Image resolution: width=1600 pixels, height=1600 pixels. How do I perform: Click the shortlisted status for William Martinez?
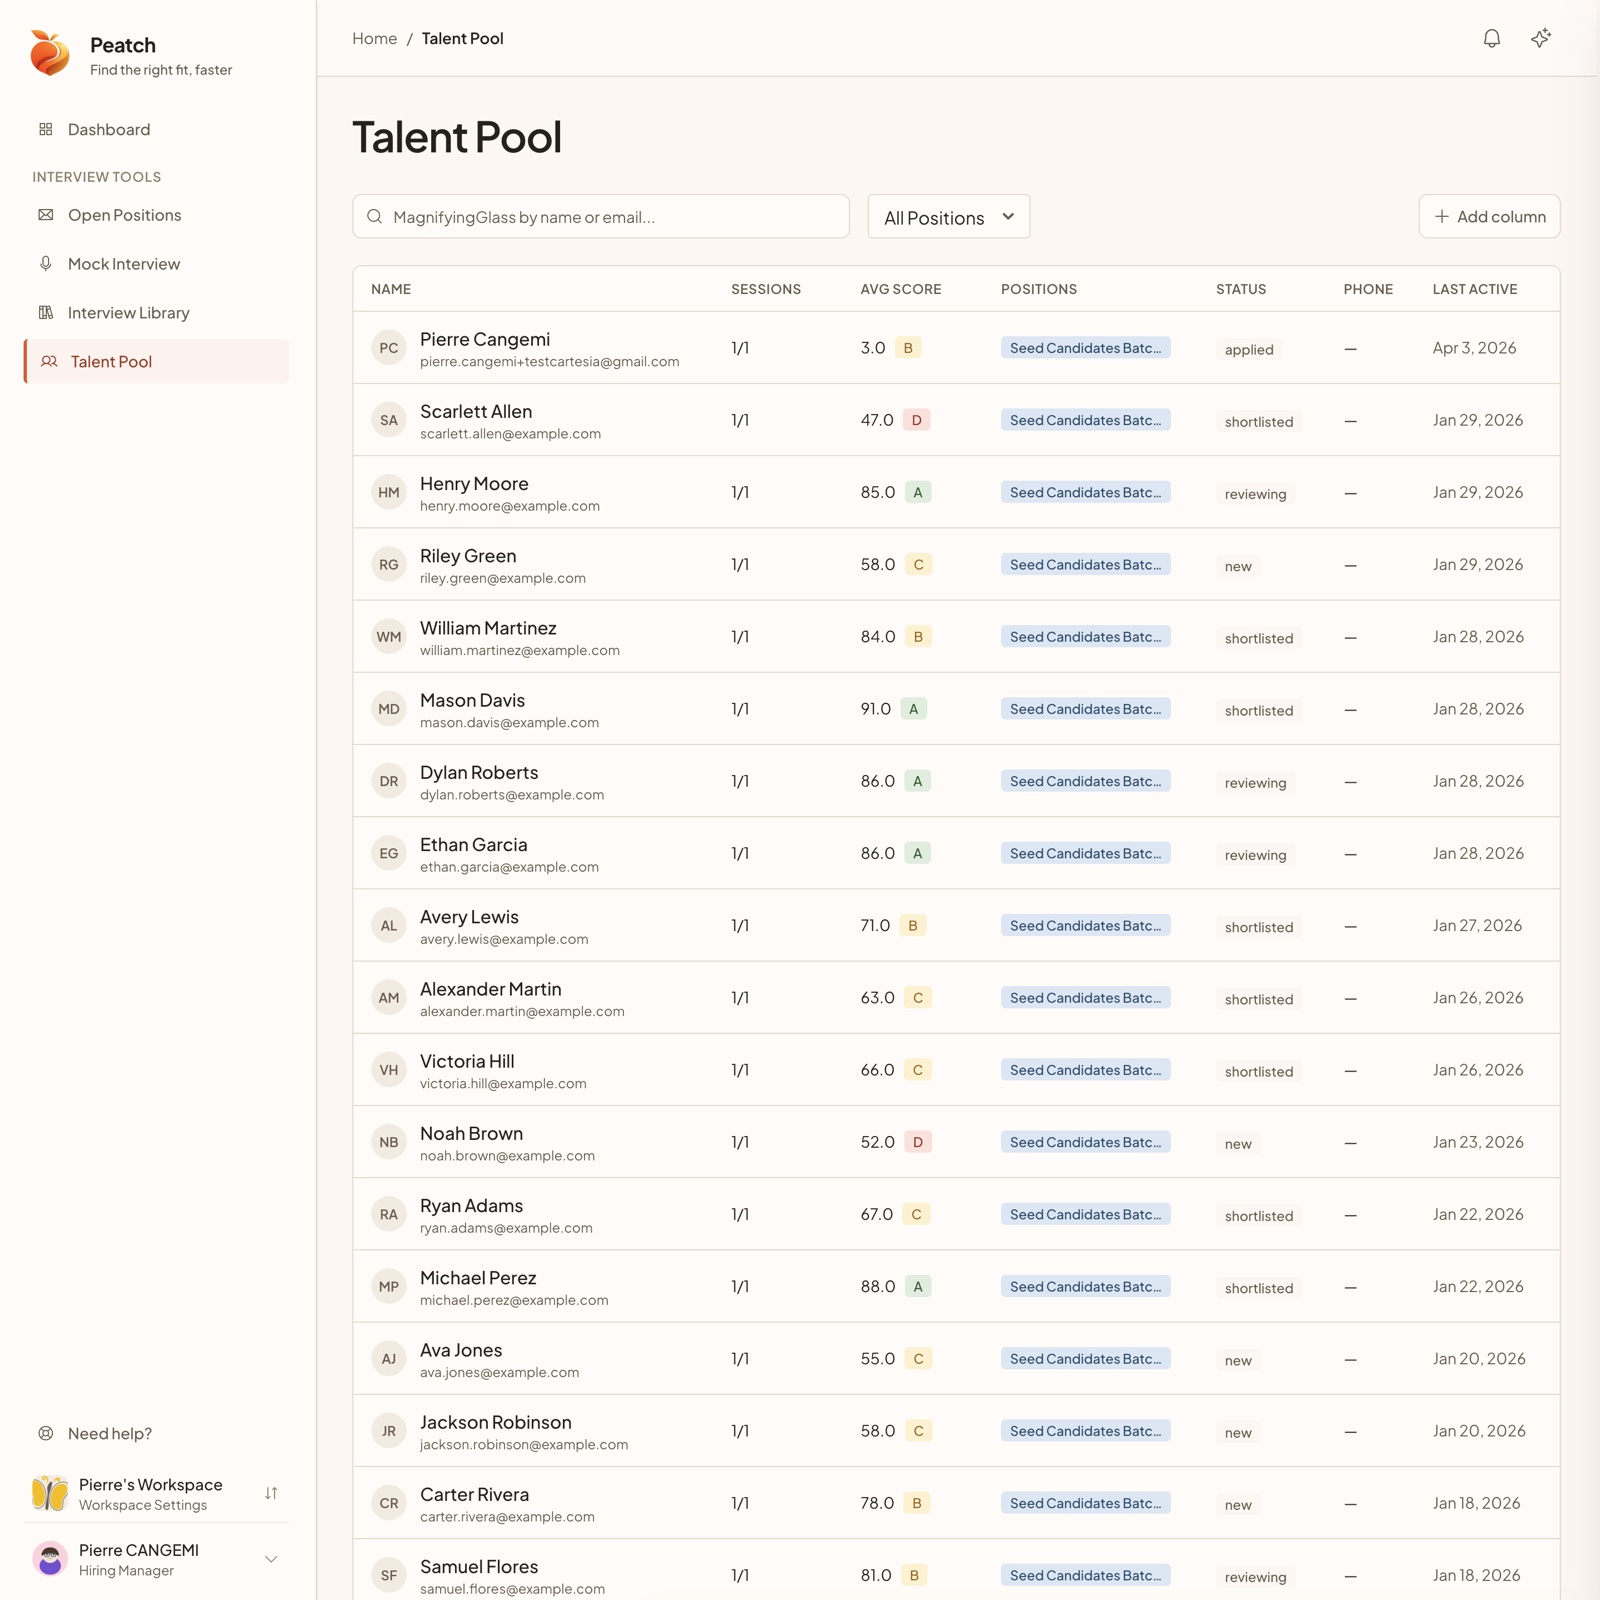pos(1259,638)
